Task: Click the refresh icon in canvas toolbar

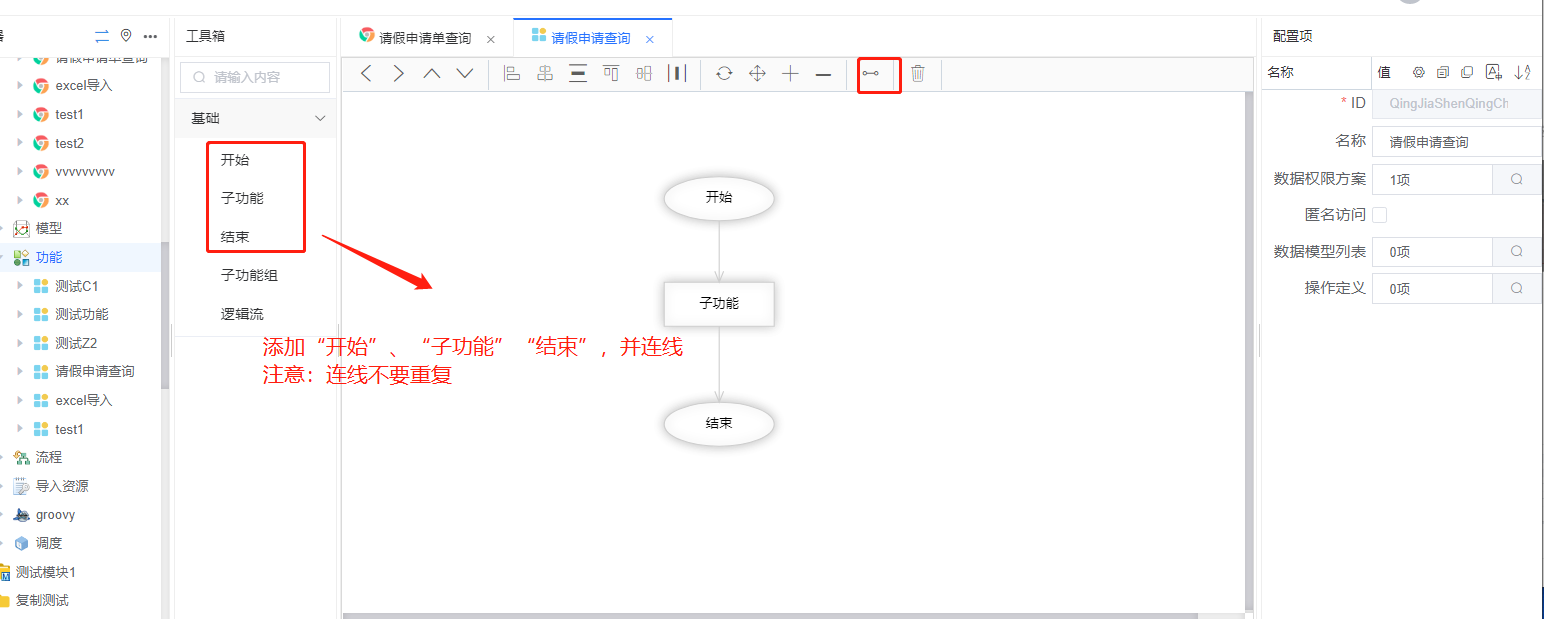Action: coord(724,74)
